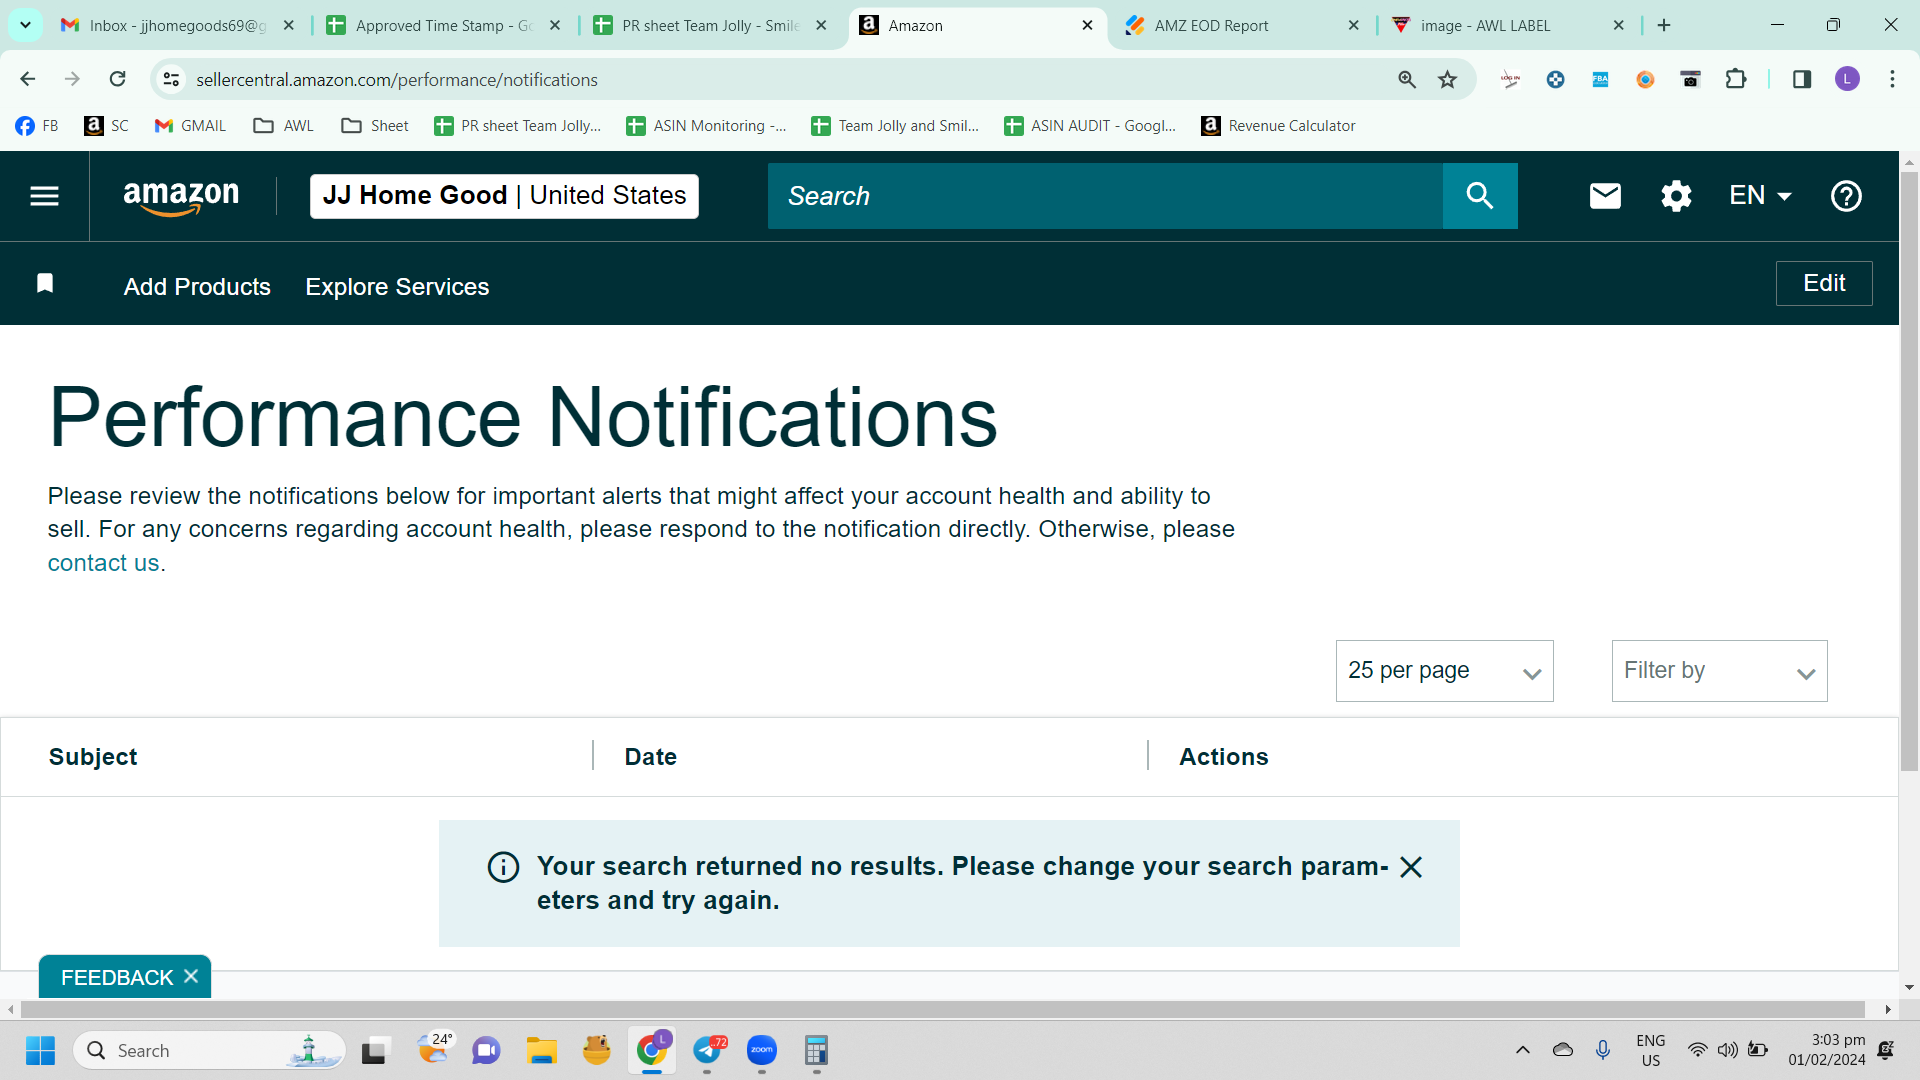Click Add Products menu item
1920x1080 pixels.
pos(197,287)
